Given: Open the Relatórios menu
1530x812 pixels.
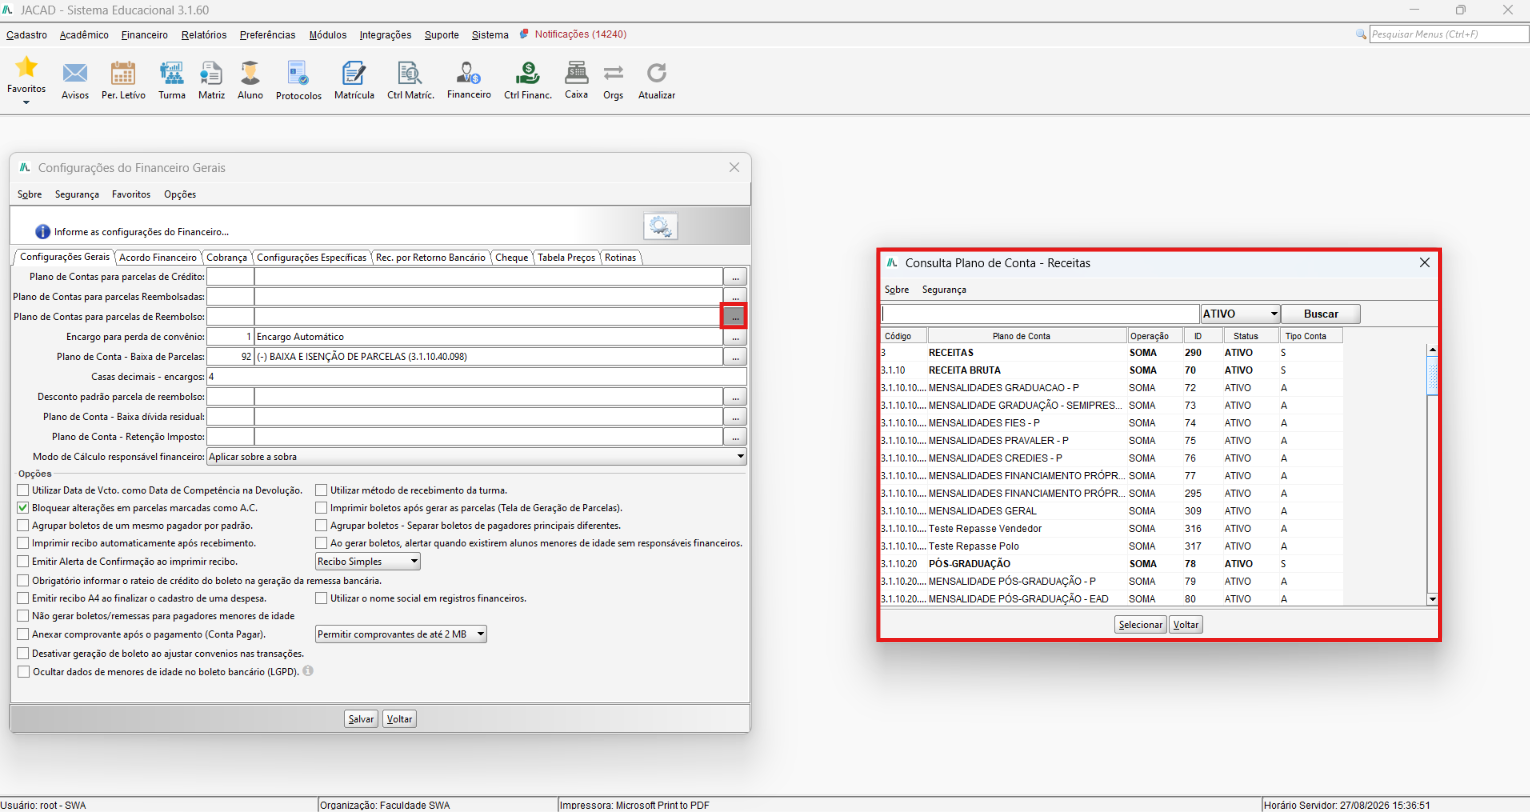Looking at the screenshot, I should (x=204, y=35).
